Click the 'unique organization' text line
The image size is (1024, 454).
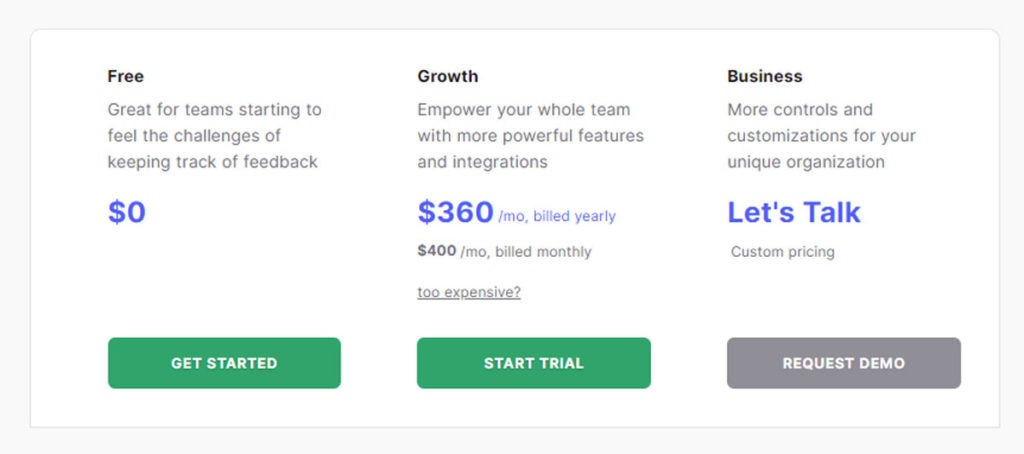(806, 161)
